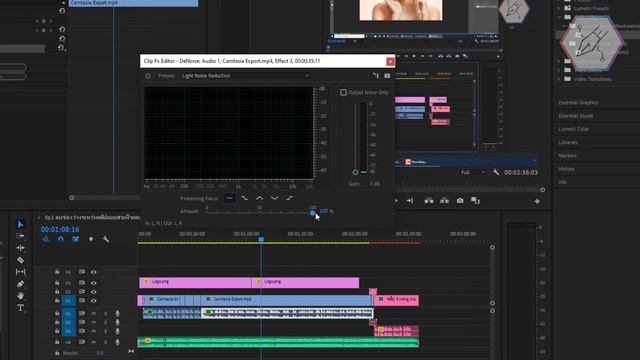Click timeline timecode 00:01:08:16
Image resolution: width=640 pixels, height=360 pixels.
coord(60,229)
